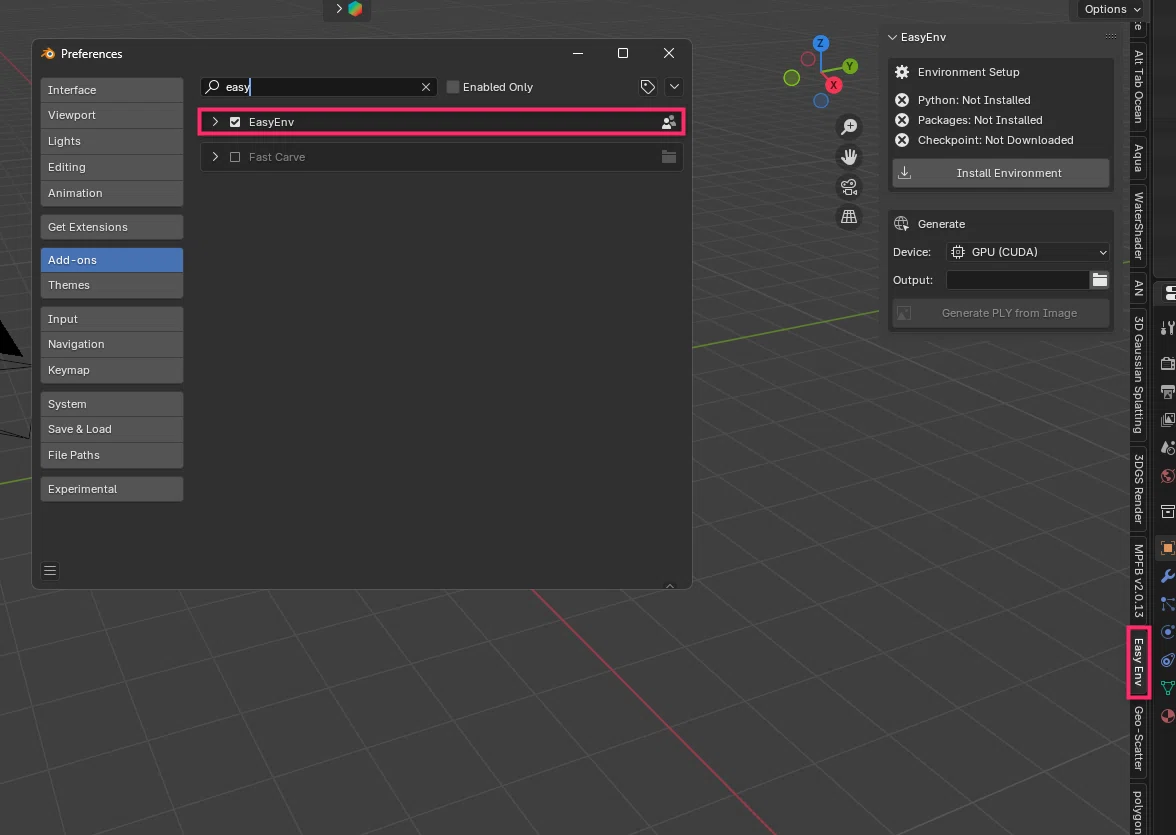1176x835 pixels.
Task: Click the folder icon on Fast Carve row
Action: point(668,157)
